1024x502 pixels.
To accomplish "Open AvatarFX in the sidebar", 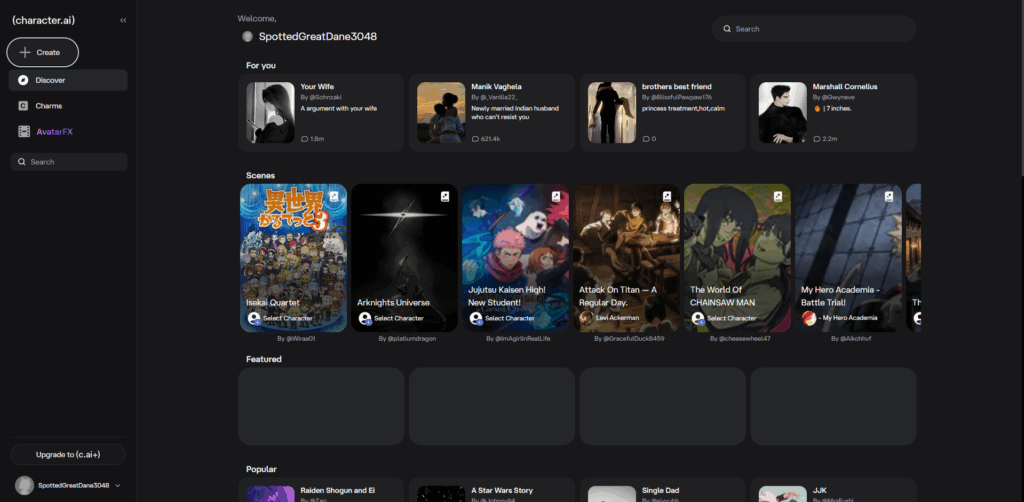I will (x=68, y=132).
